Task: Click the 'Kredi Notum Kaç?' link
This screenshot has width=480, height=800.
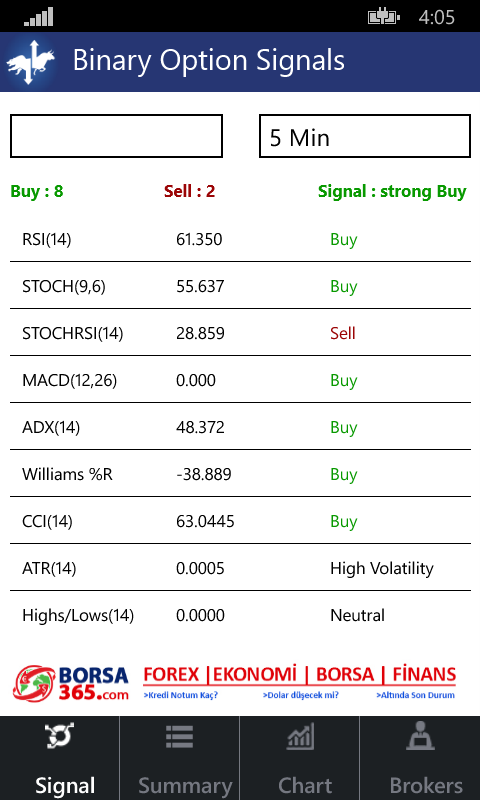Action: pyautogui.click(x=181, y=695)
